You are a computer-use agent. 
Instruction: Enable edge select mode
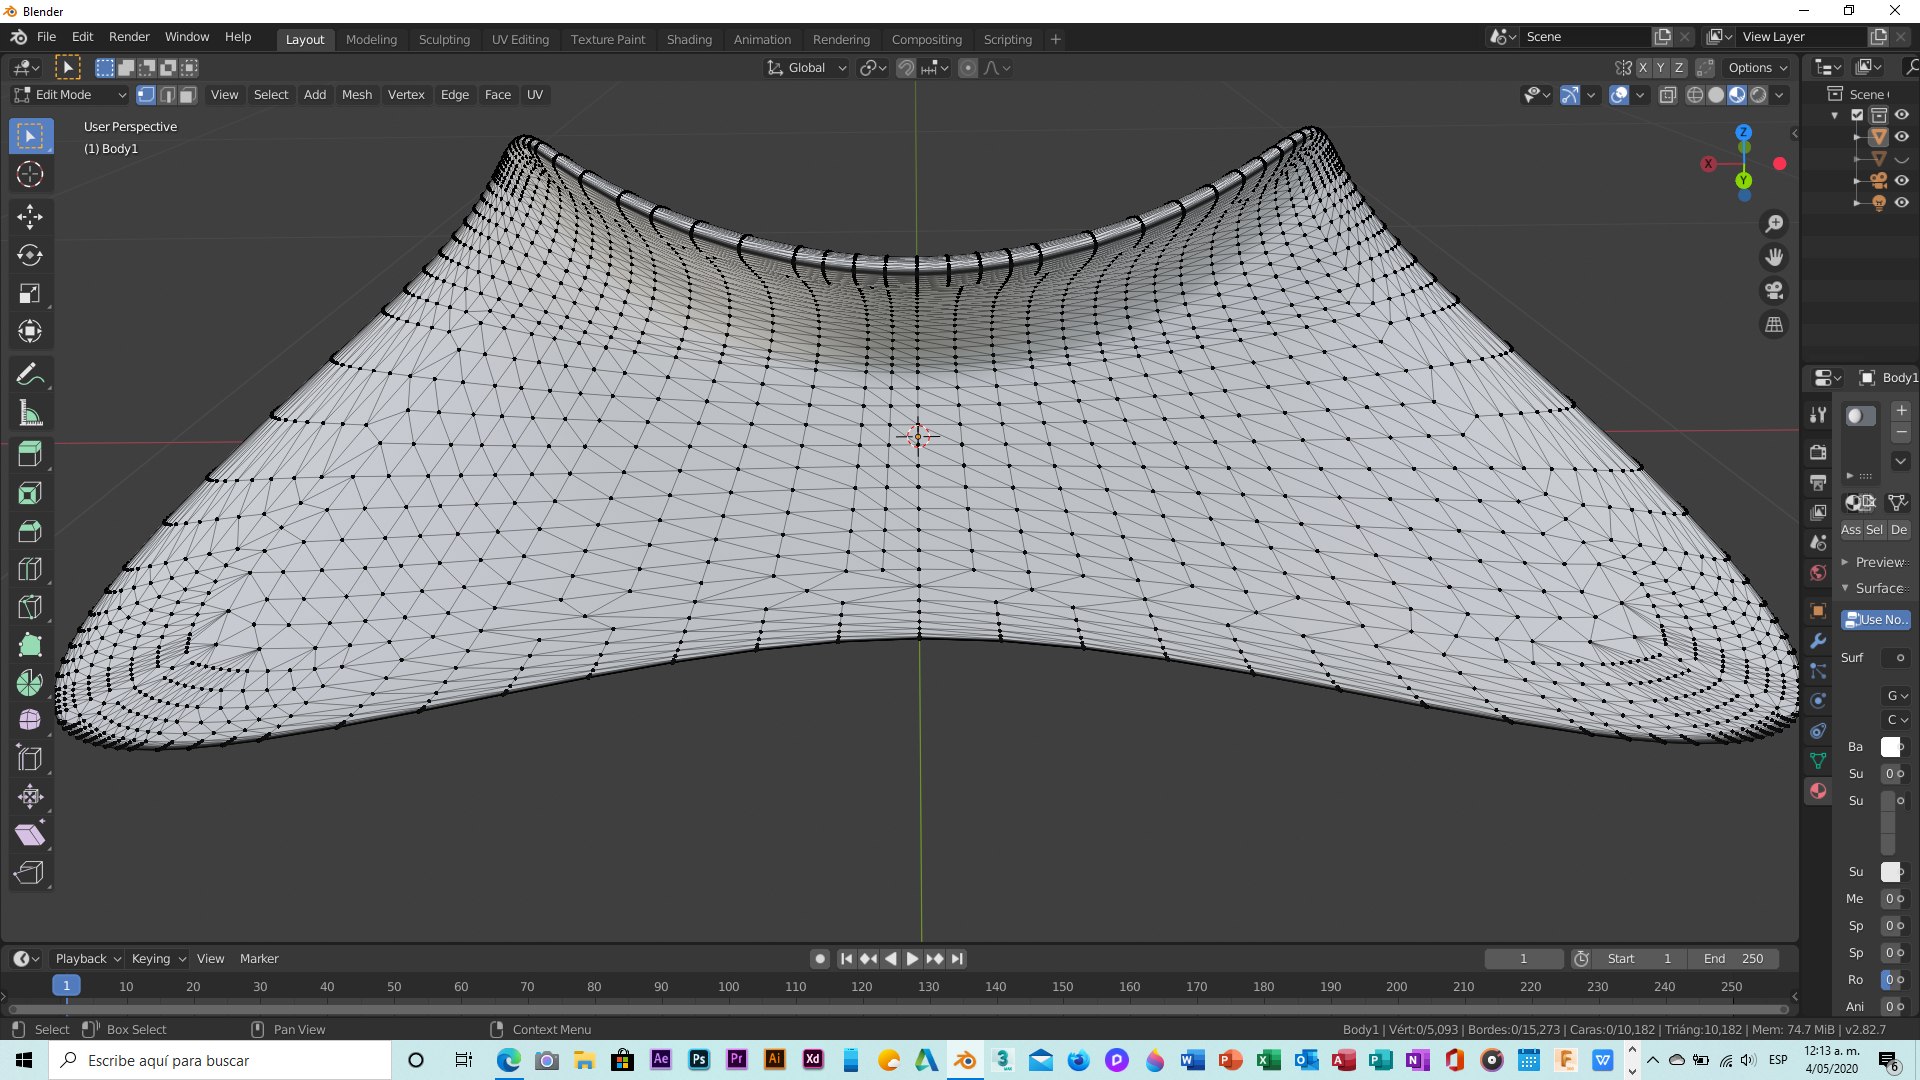[167, 95]
